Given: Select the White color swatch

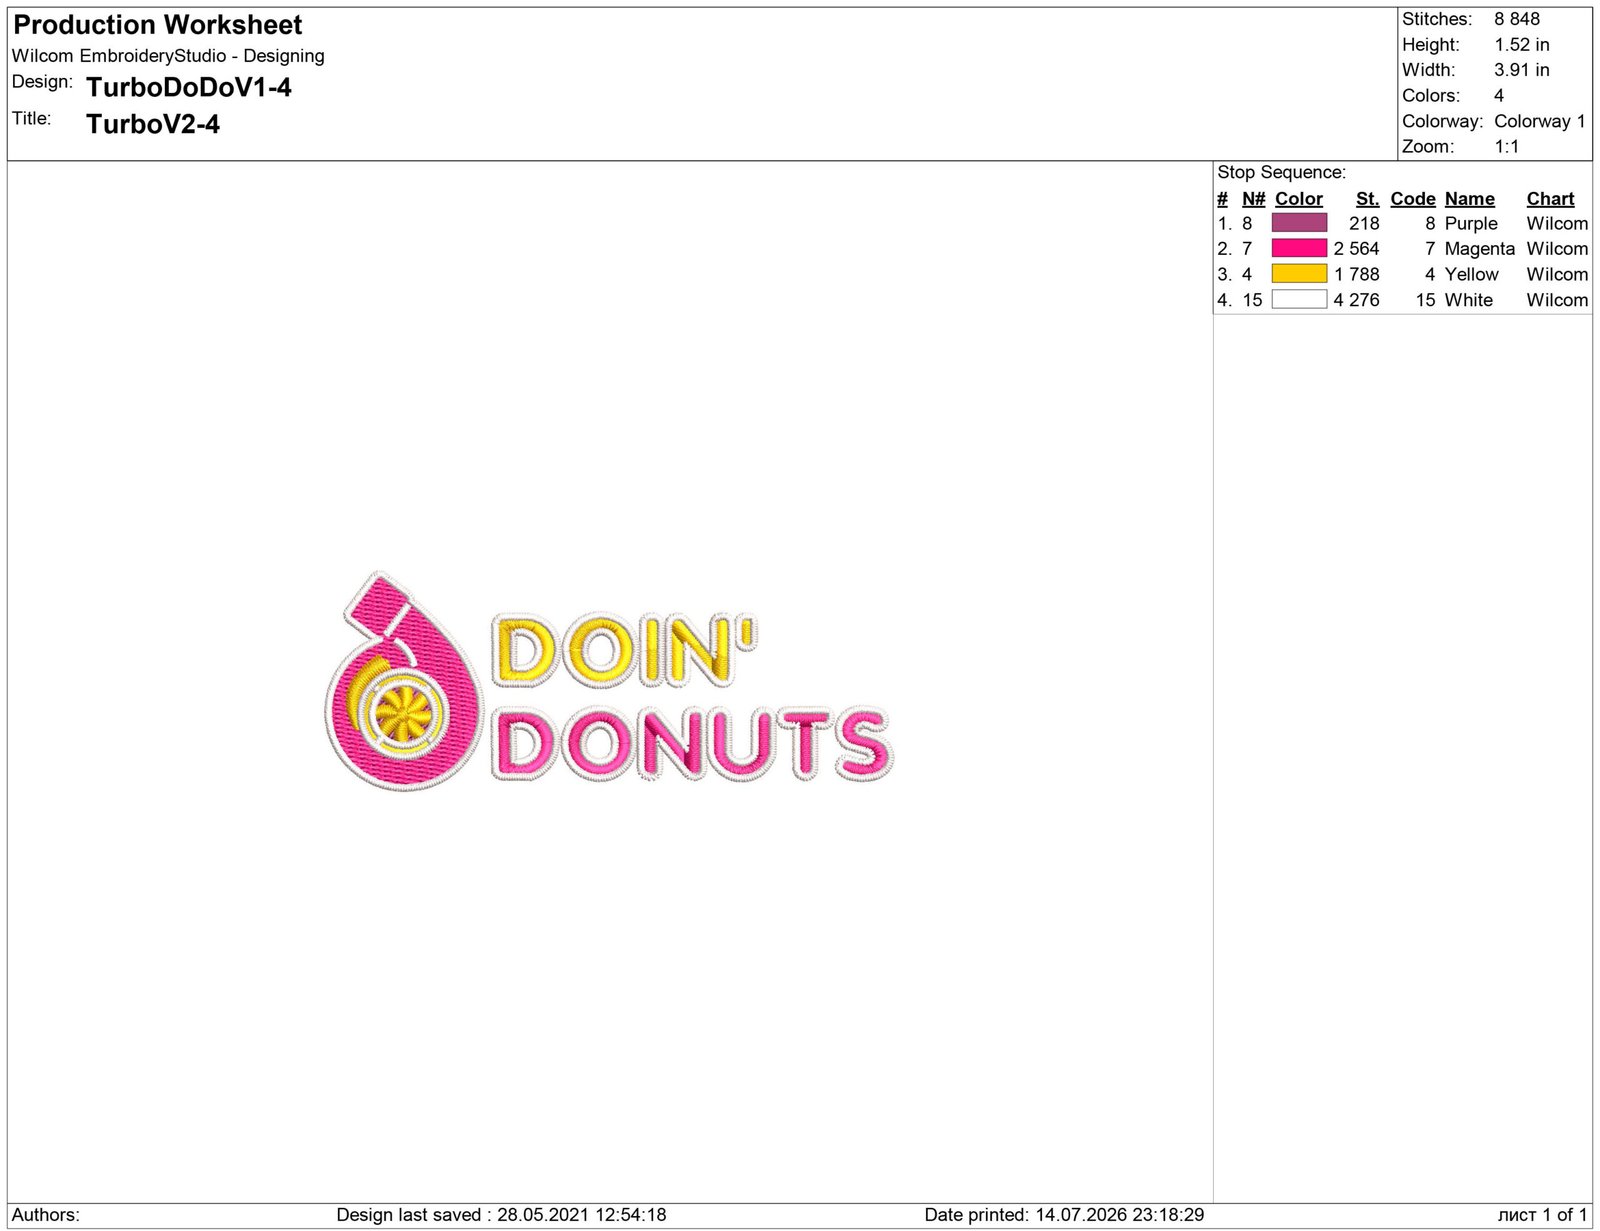Looking at the screenshot, I should (1299, 299).
